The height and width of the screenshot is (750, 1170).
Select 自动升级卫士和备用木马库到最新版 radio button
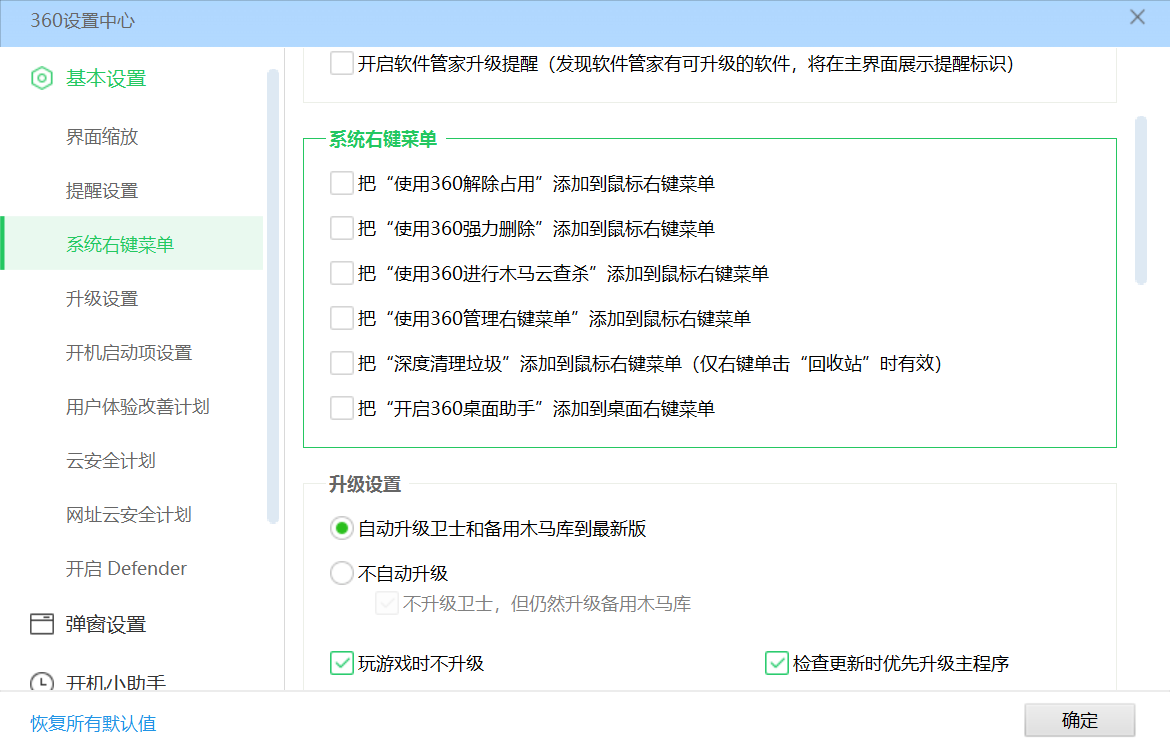342,528
